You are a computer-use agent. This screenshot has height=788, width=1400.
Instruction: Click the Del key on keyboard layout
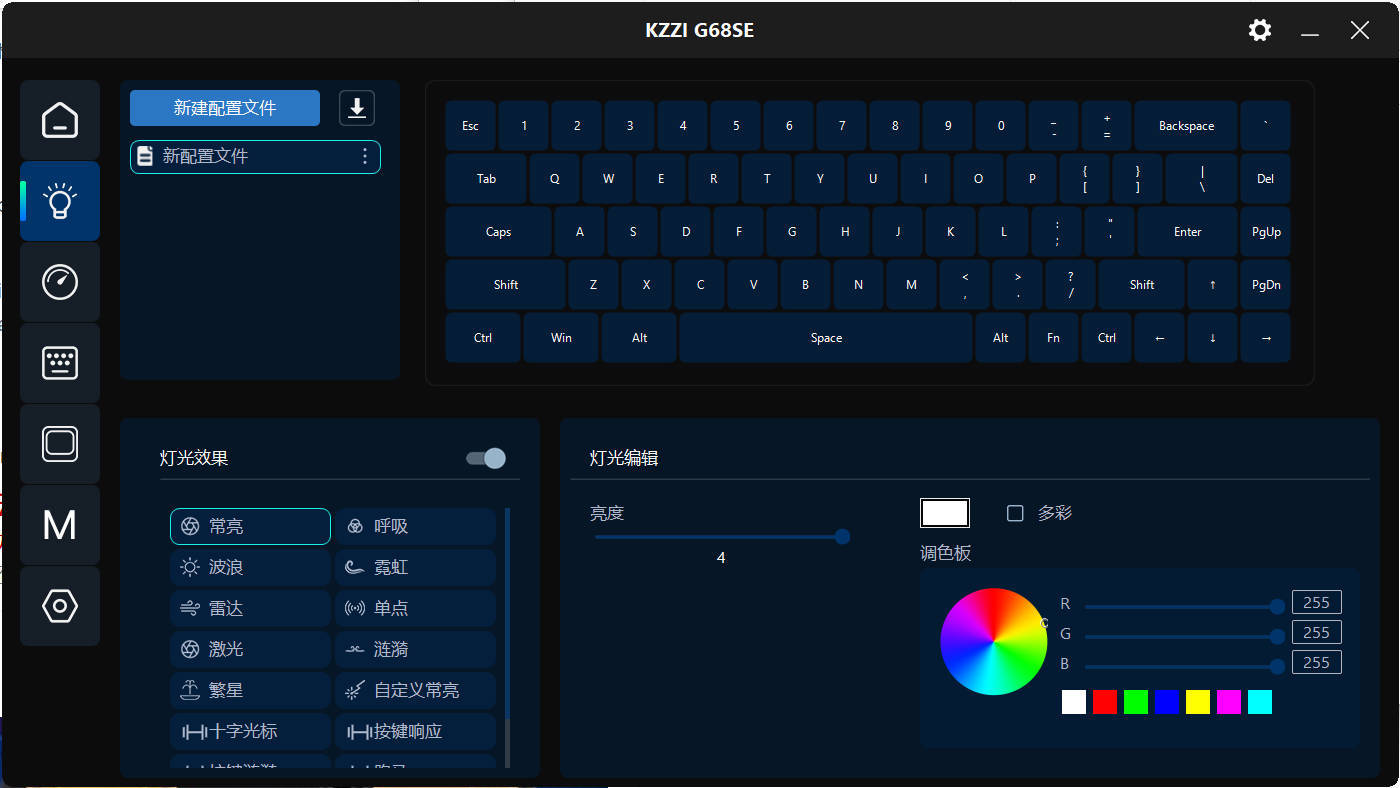1265,179
